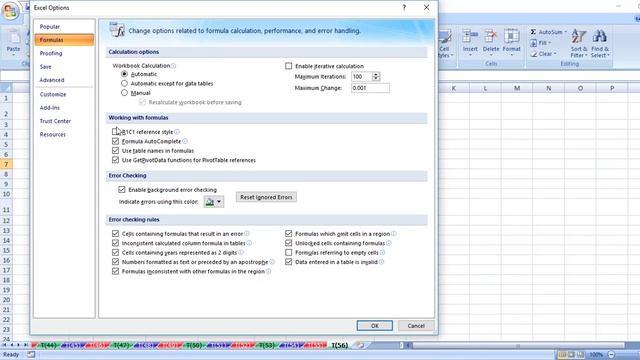This screenshot has width=640, height=360.
Task: Click the OK button
Action: (x=375, y=326)
